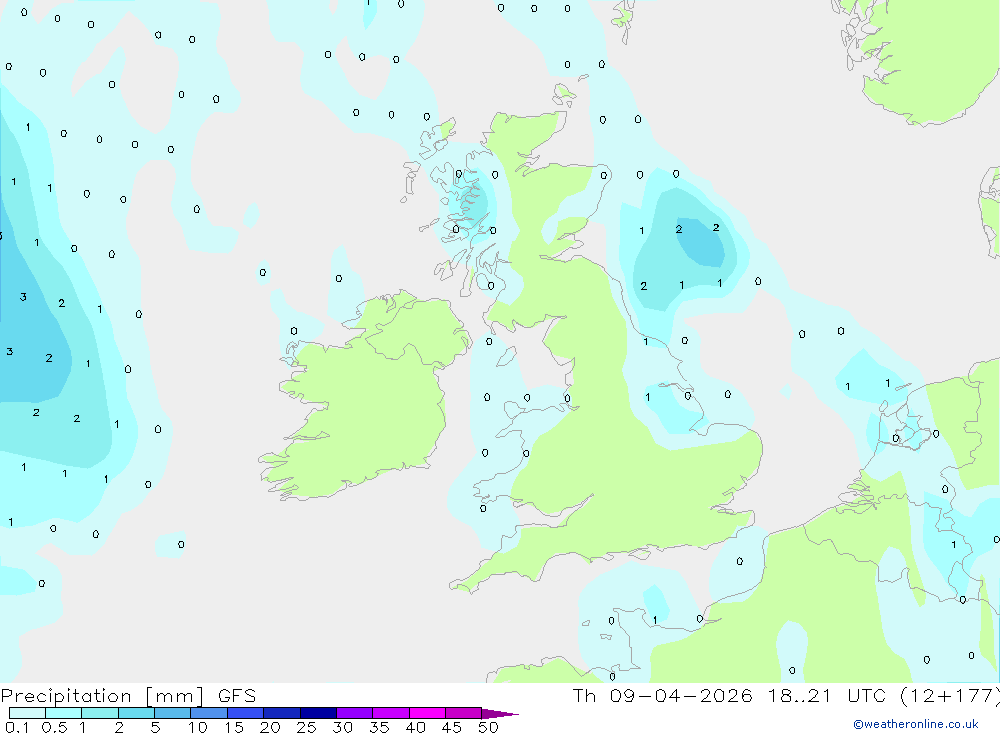Click the 0.1–0.5 mm legend color swatch

[27, 713]
